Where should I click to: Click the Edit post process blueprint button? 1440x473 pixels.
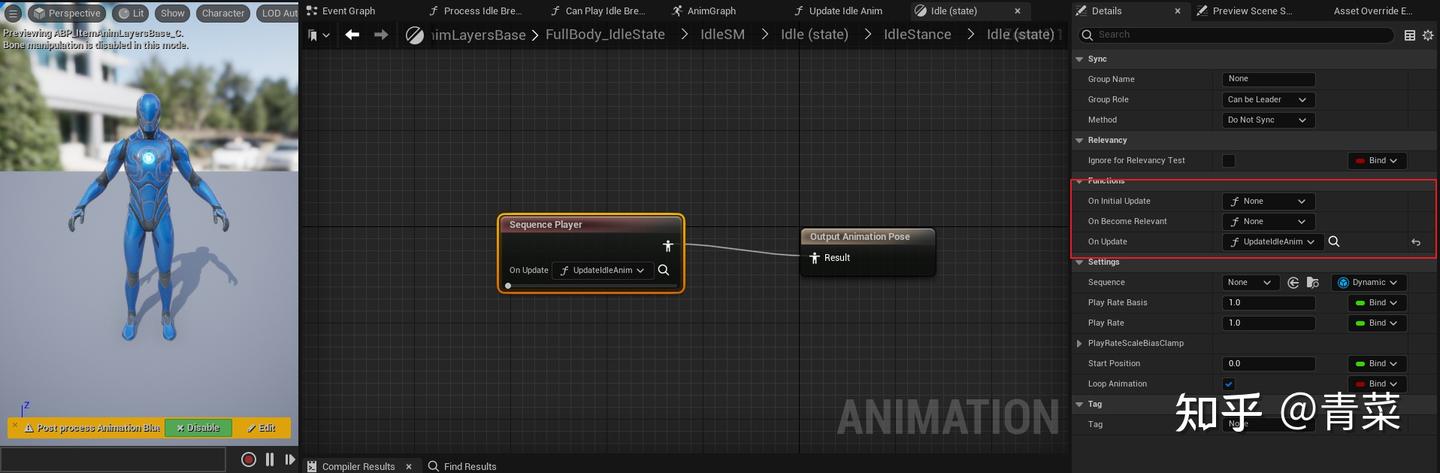[x=261, y=428]
